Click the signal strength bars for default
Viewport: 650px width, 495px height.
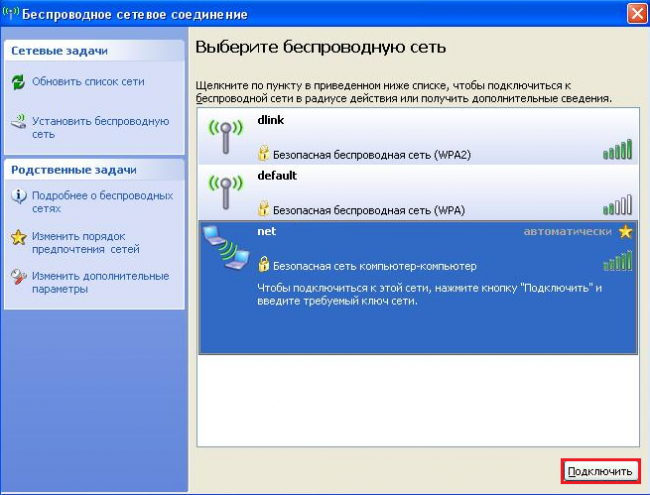(617, 206)
